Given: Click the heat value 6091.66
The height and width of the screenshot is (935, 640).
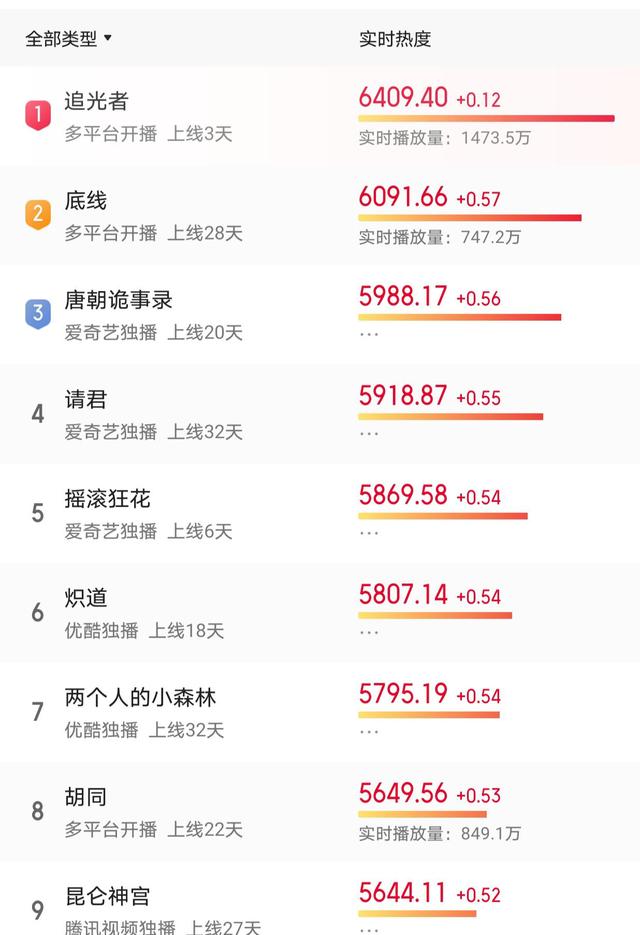Looking at the screenshot, I should click(x=403, y=197).
